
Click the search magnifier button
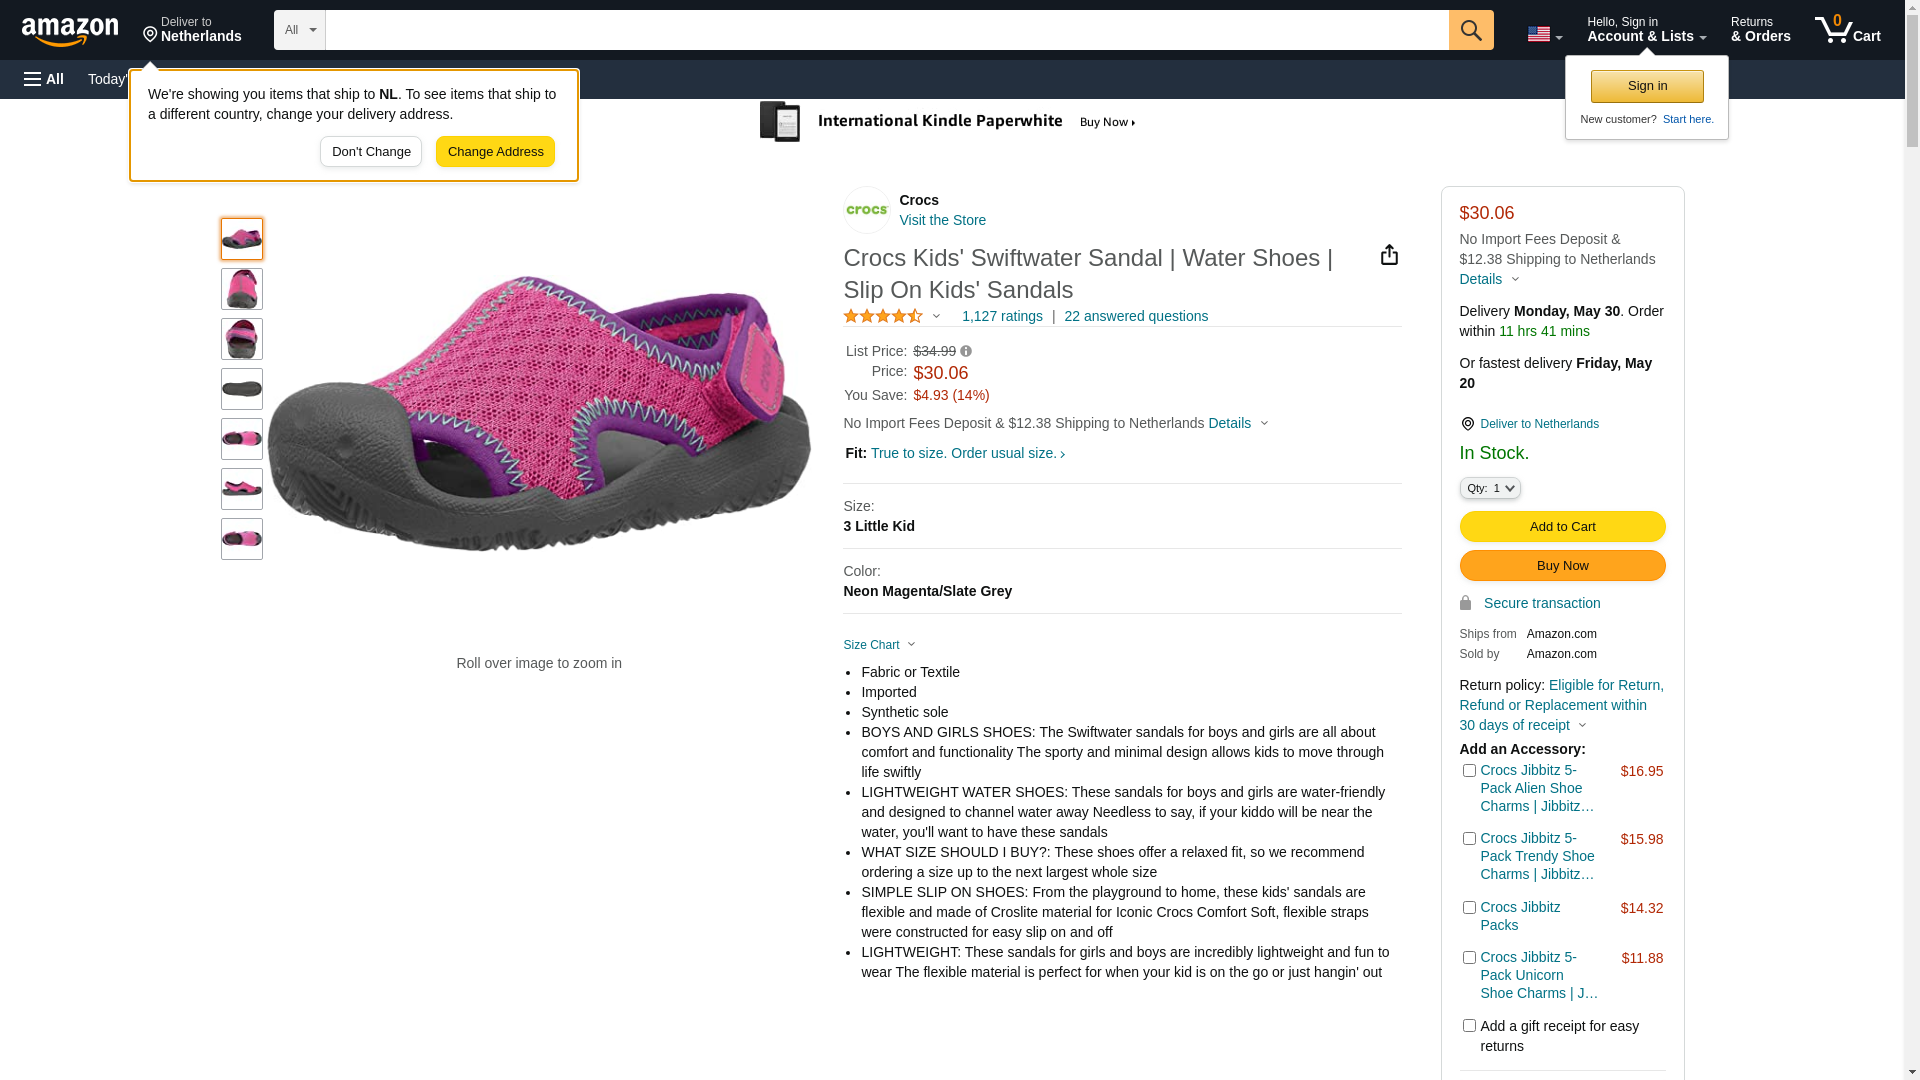1470,30
